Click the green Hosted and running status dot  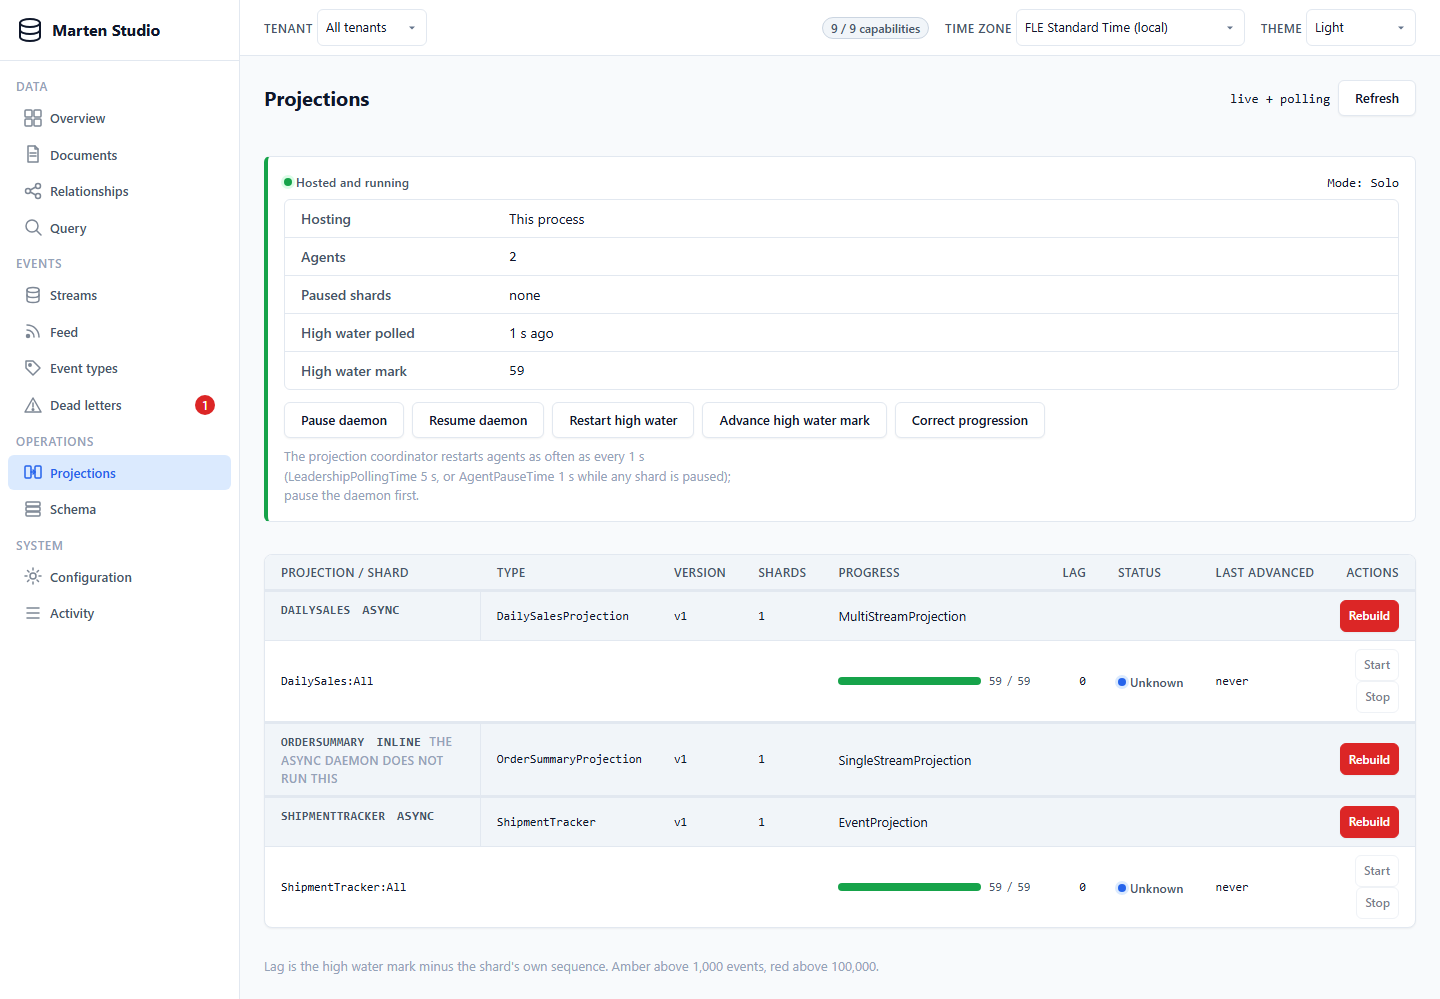(288, 182)
